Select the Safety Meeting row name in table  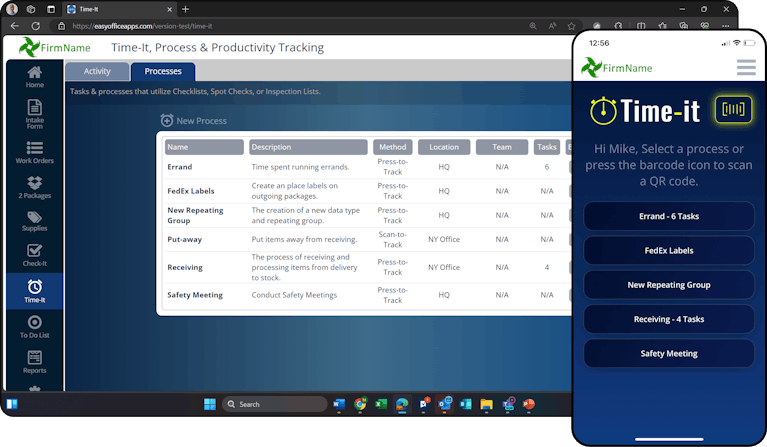coord(195,295)
